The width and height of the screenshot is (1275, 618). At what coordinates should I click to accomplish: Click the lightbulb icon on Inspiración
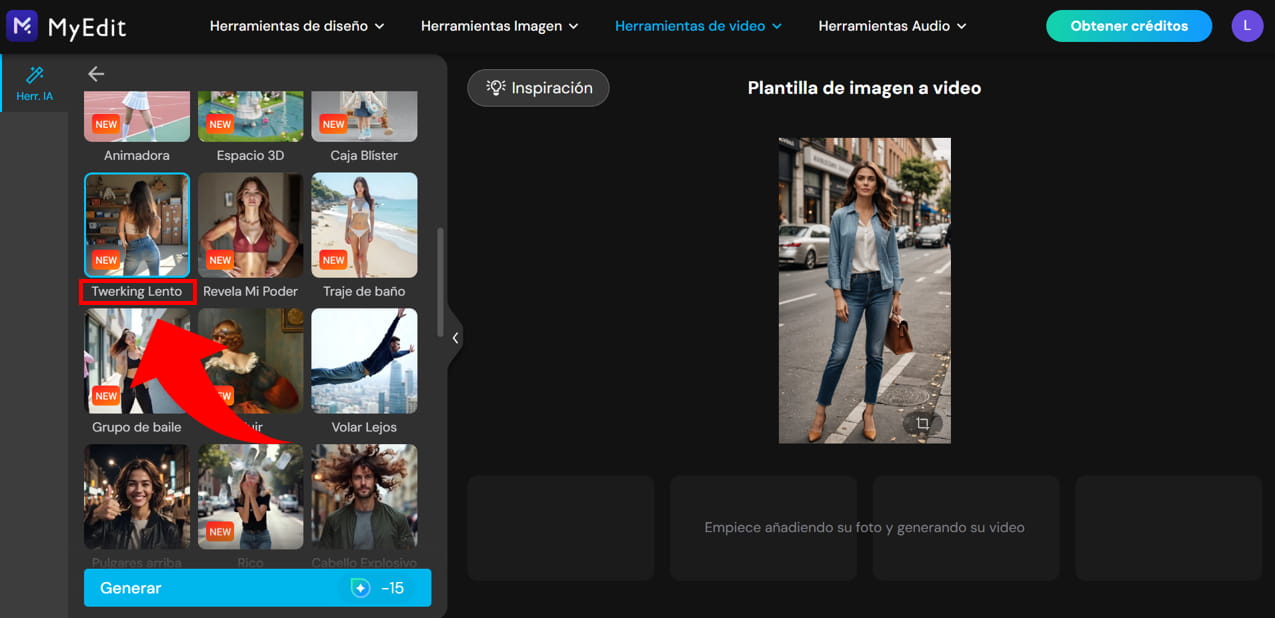click(494, 88)
